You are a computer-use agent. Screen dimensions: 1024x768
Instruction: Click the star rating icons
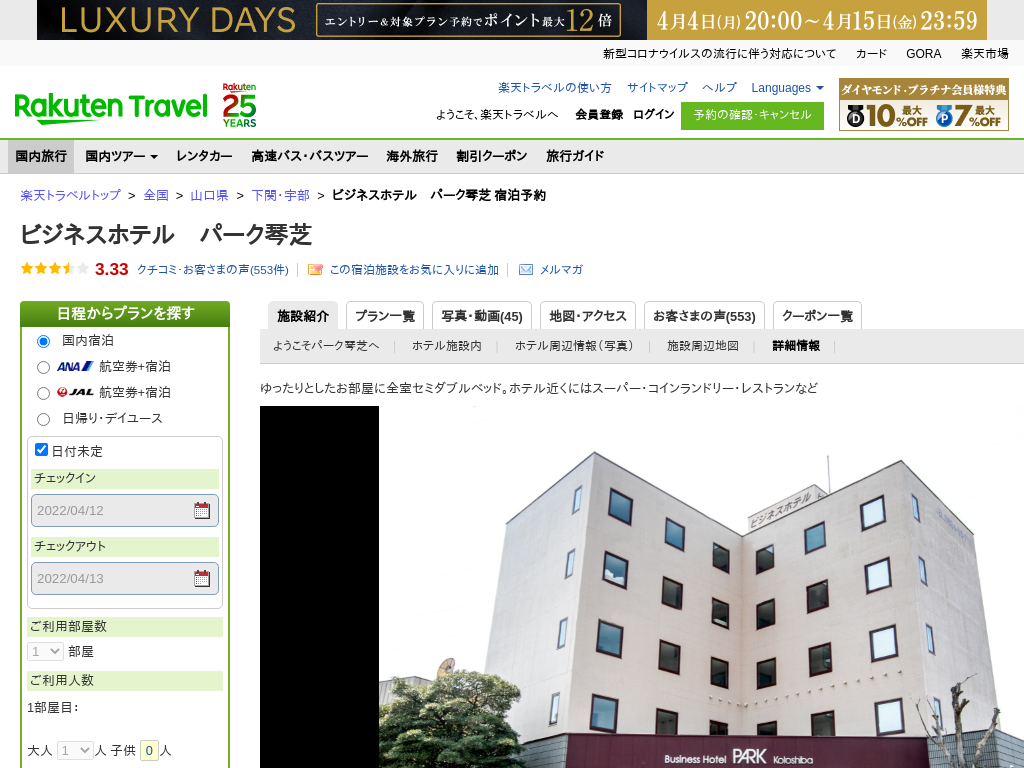[55, 269]
